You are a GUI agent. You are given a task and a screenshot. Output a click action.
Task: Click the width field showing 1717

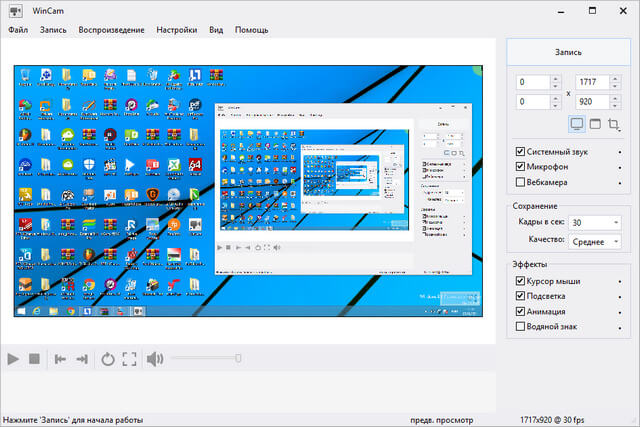pos(598,82)
